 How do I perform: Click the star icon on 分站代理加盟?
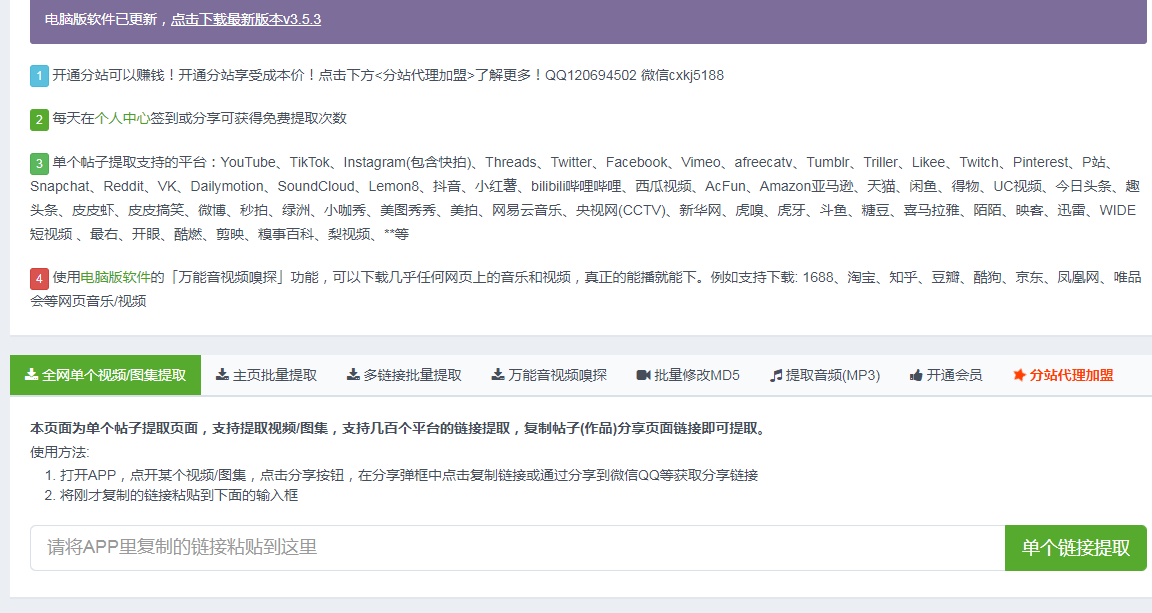1019,375
